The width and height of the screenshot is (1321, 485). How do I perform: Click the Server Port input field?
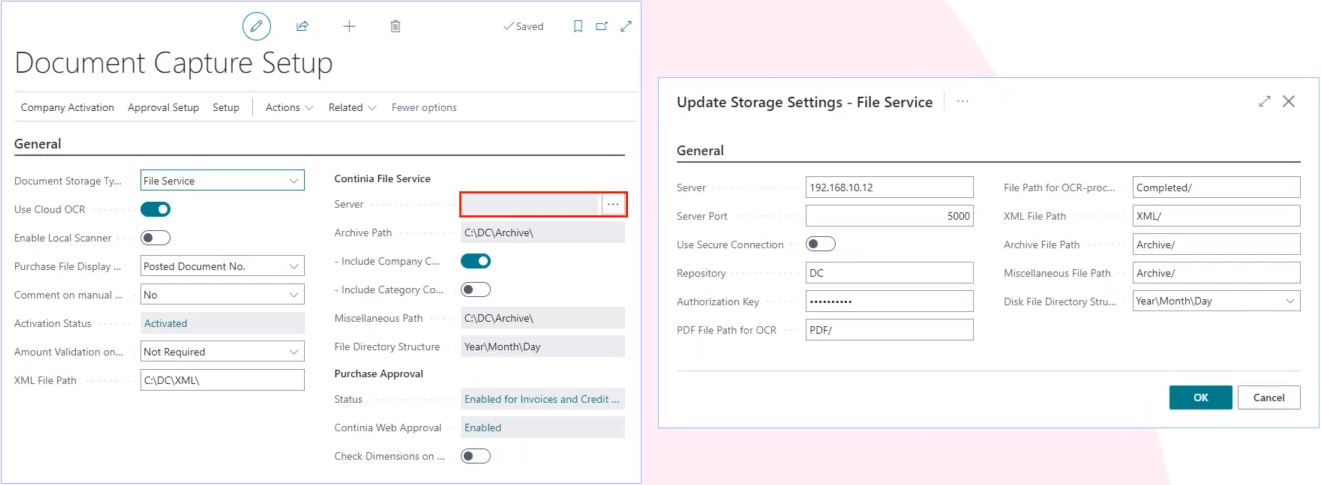click(889, 216)
